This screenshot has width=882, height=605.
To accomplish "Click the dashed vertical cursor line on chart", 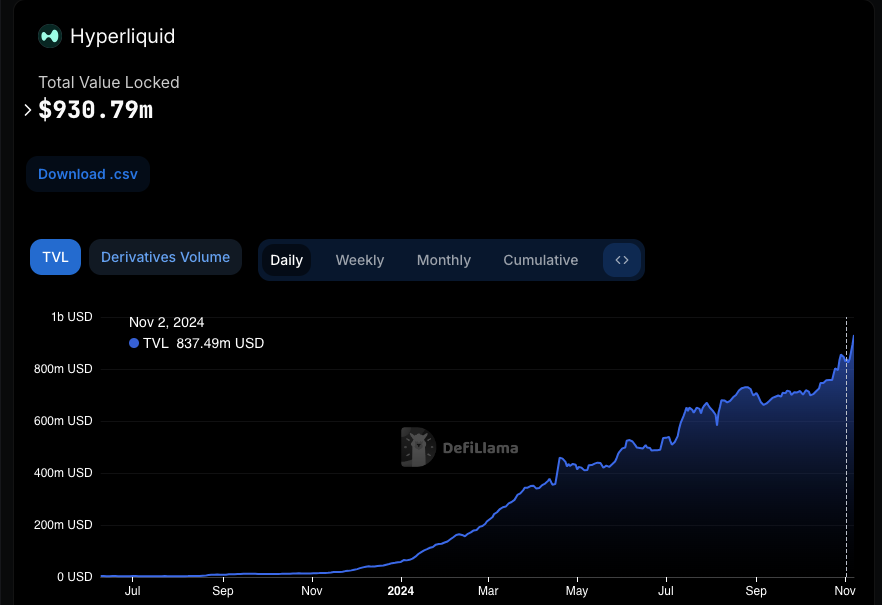I will pos(846,447).
